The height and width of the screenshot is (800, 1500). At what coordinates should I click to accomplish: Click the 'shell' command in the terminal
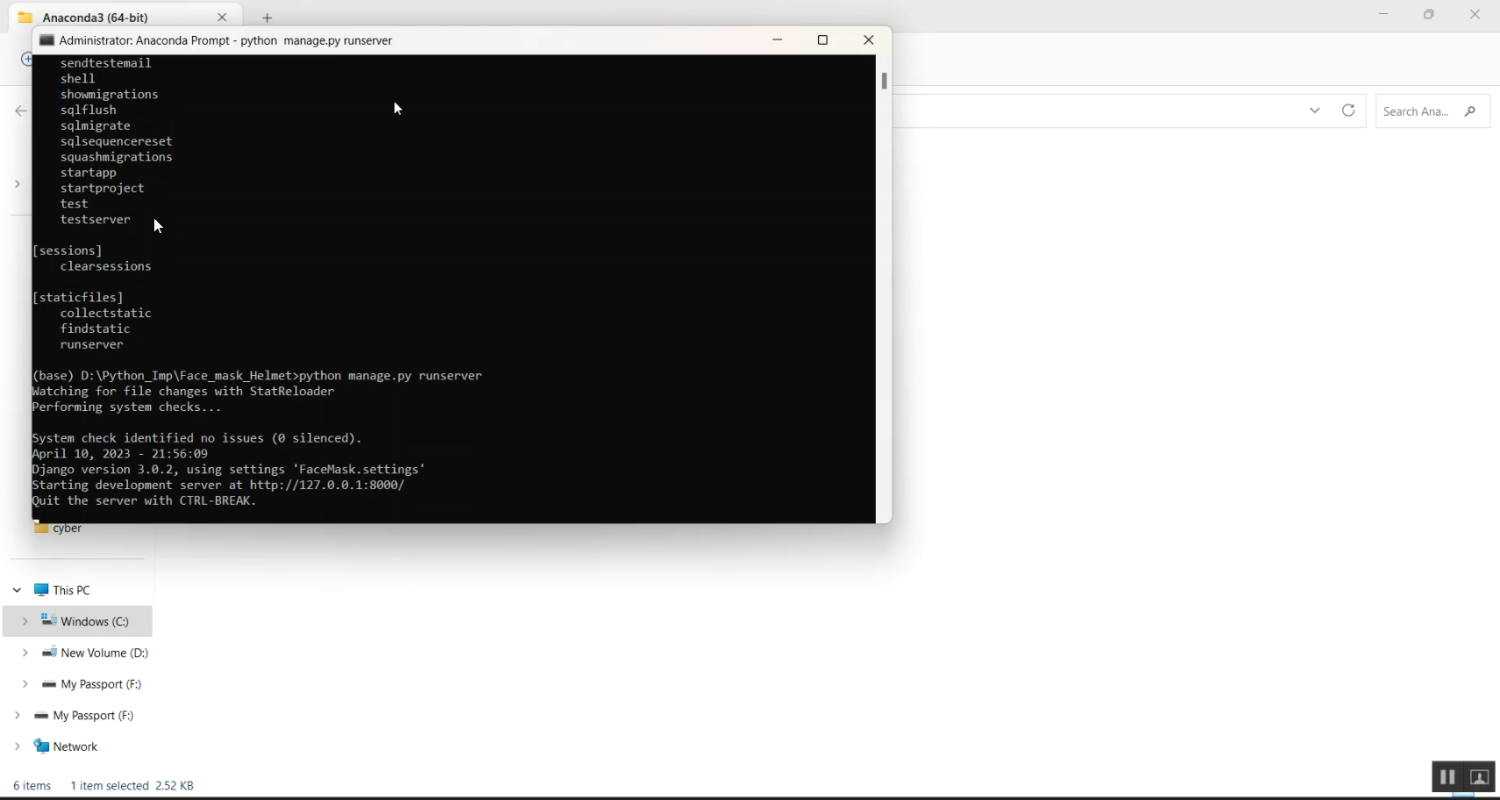click(x=77, y=79)
